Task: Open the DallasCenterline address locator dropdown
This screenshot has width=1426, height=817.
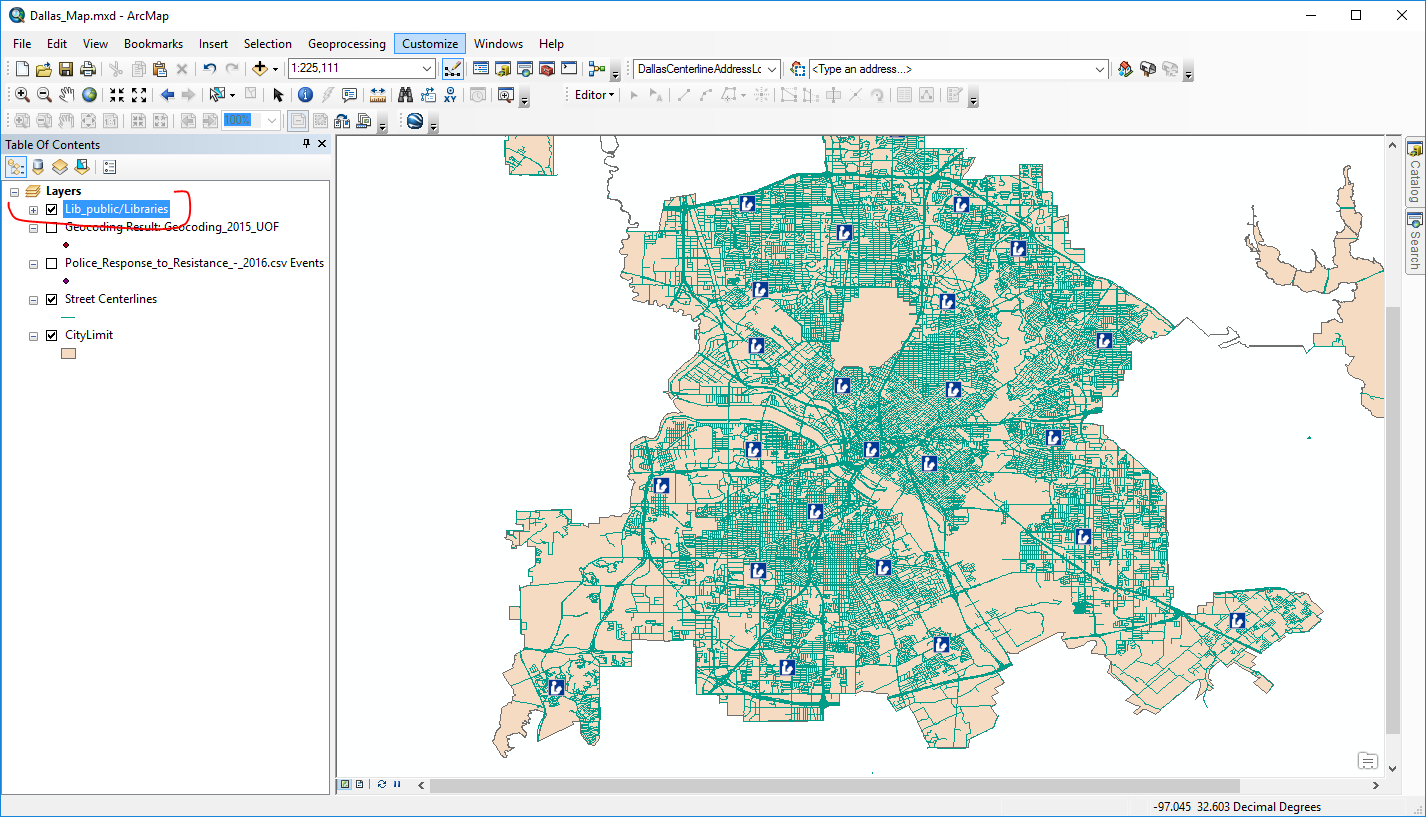Action: coord(771,69)
